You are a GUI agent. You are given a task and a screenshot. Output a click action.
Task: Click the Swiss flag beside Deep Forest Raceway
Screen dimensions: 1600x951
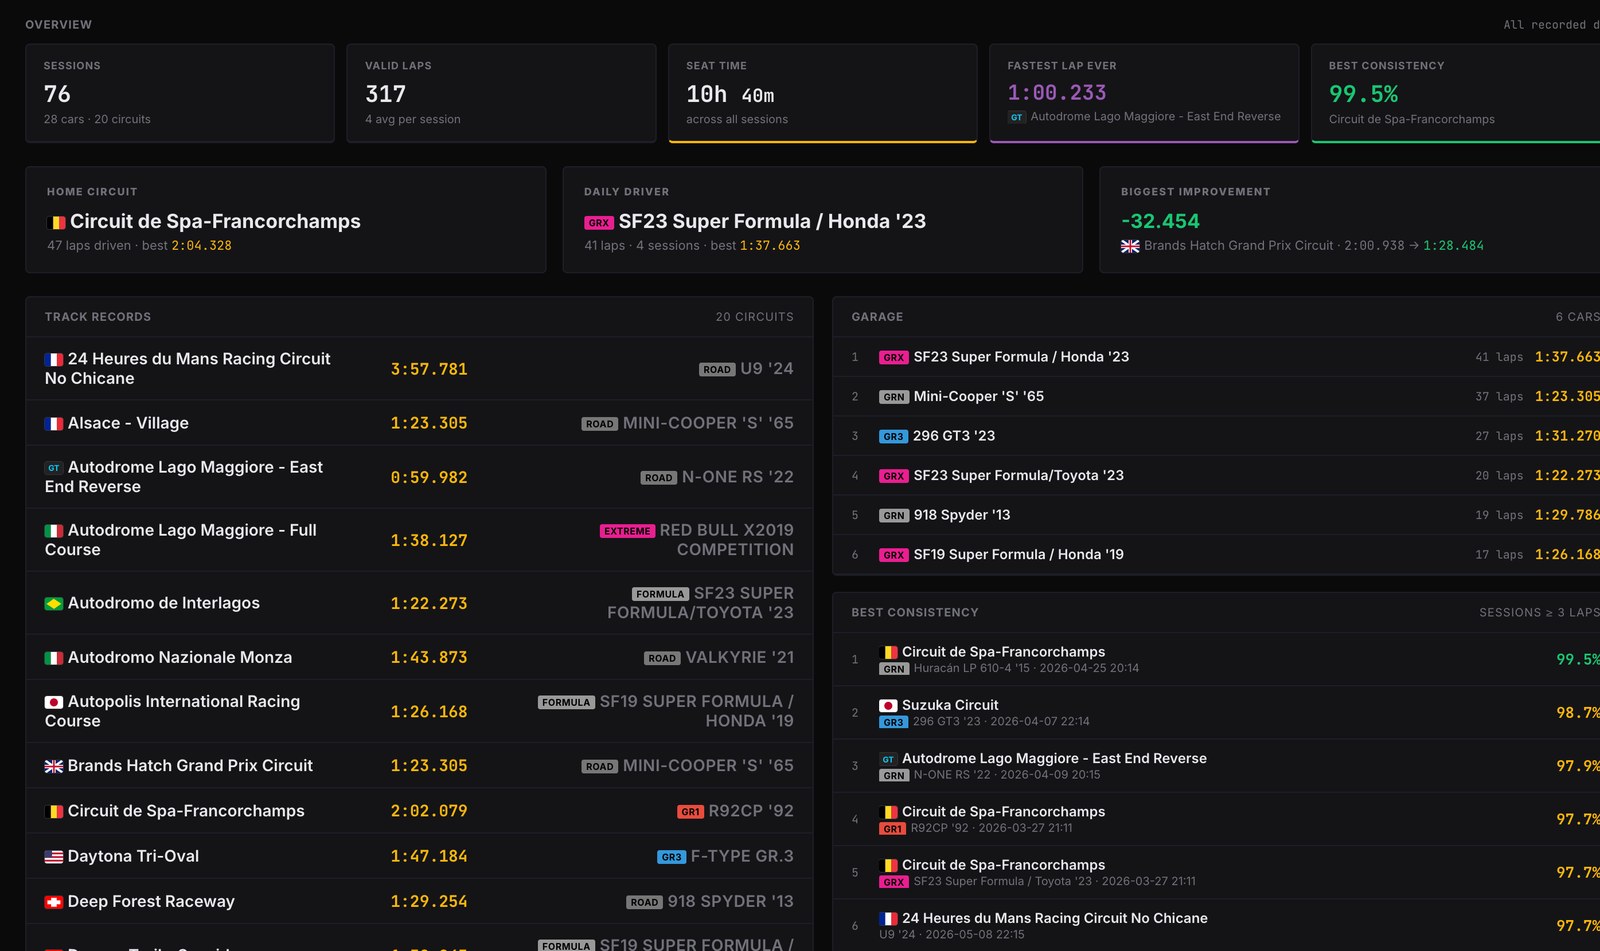coord(54,902)
